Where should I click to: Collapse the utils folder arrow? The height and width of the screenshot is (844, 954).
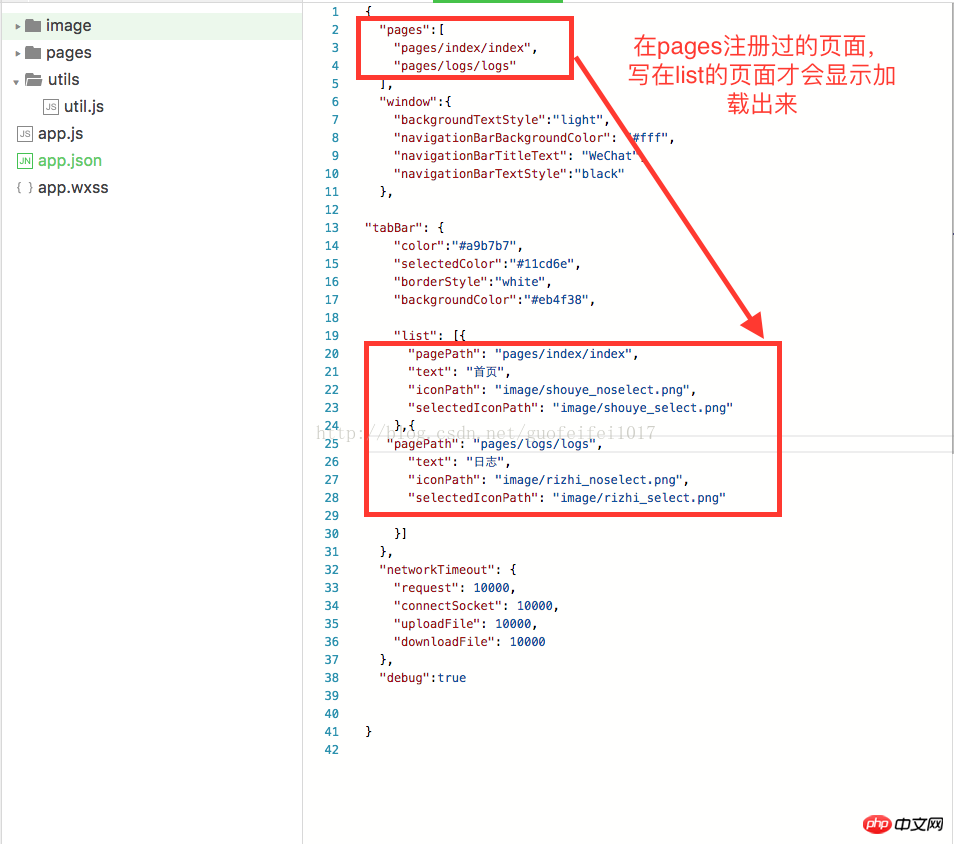point(16,82)
